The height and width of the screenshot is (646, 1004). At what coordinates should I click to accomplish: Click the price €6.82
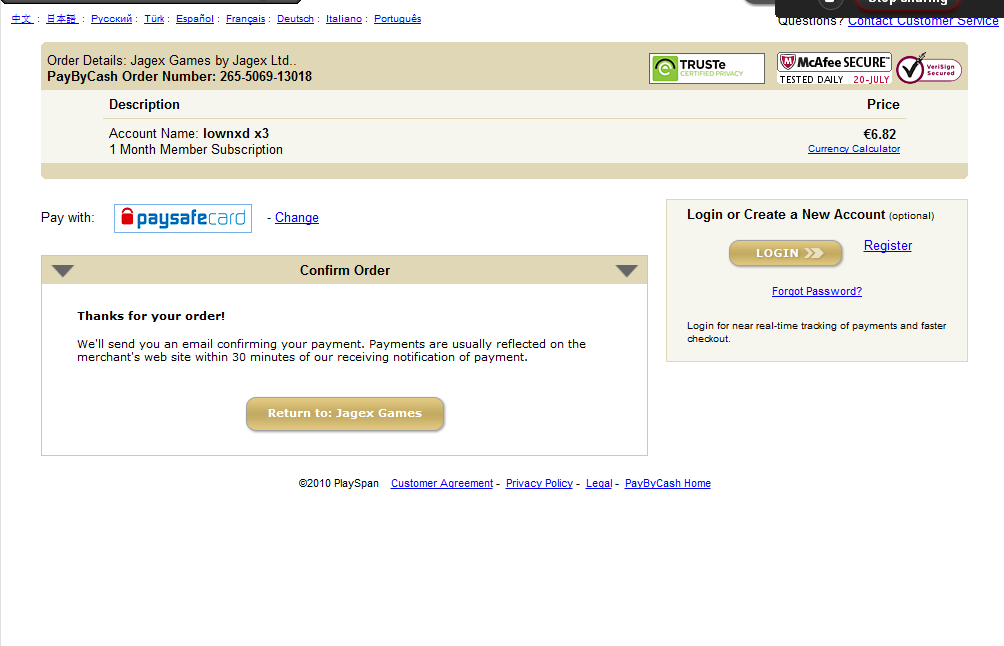point(879,134)
